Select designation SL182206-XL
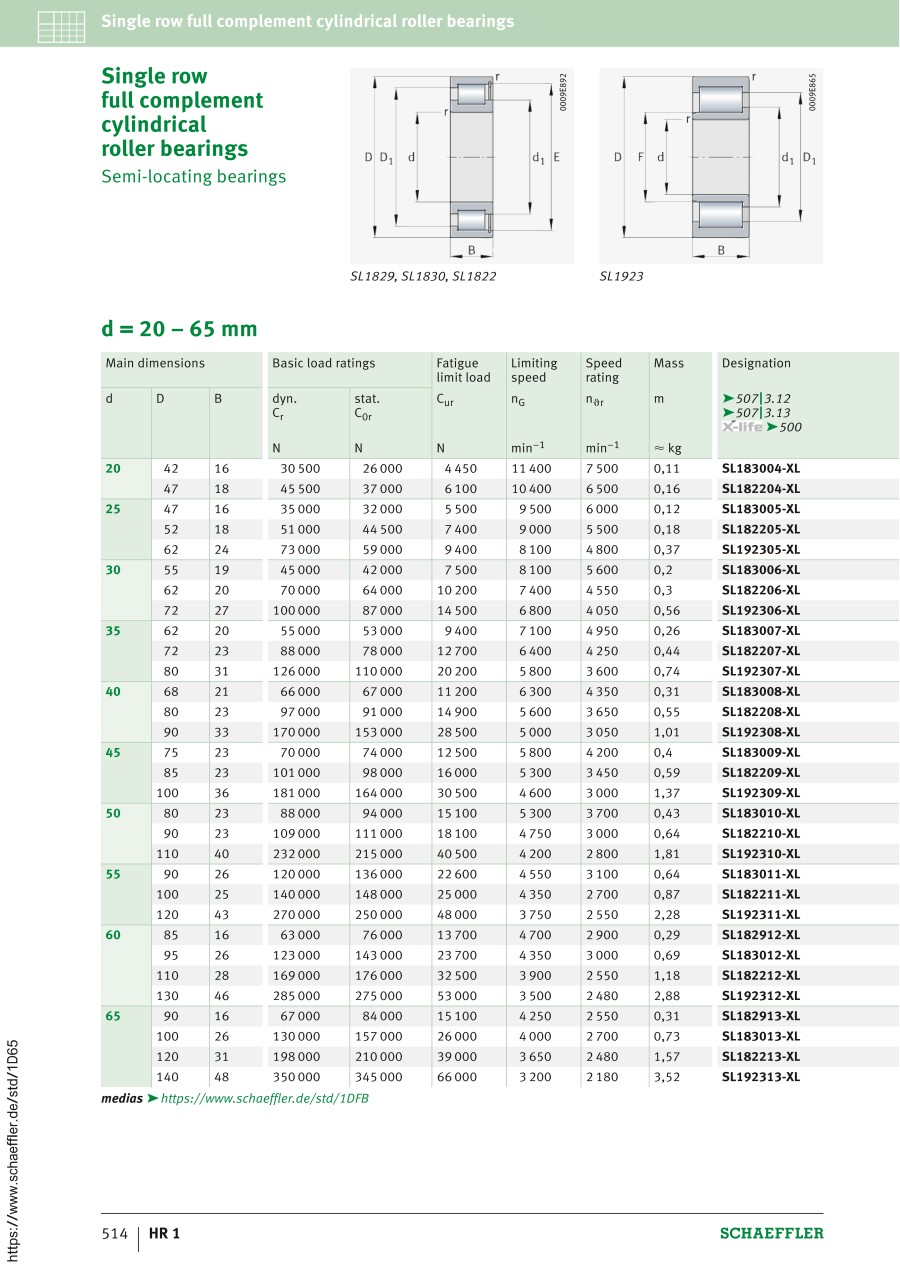 tap(761, 590)
